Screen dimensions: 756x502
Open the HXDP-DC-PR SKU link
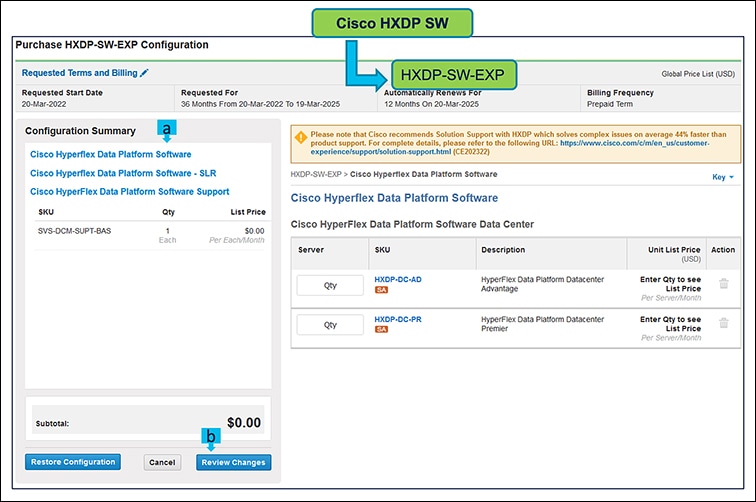(398, 319)
